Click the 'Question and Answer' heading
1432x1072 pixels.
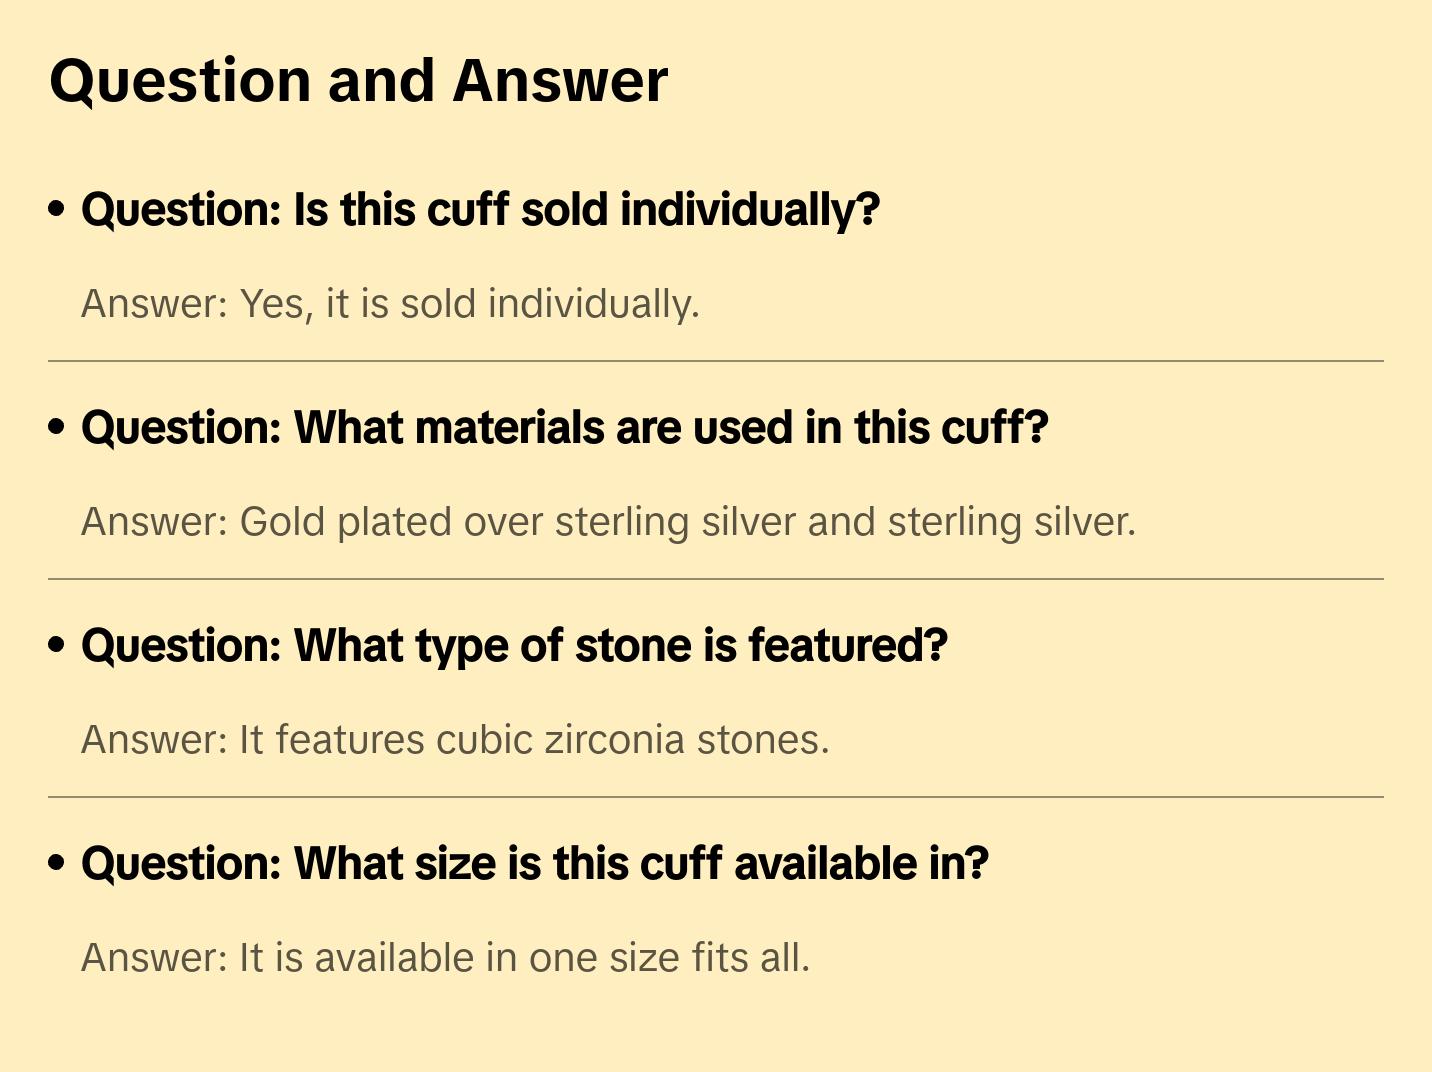(358, 81)
